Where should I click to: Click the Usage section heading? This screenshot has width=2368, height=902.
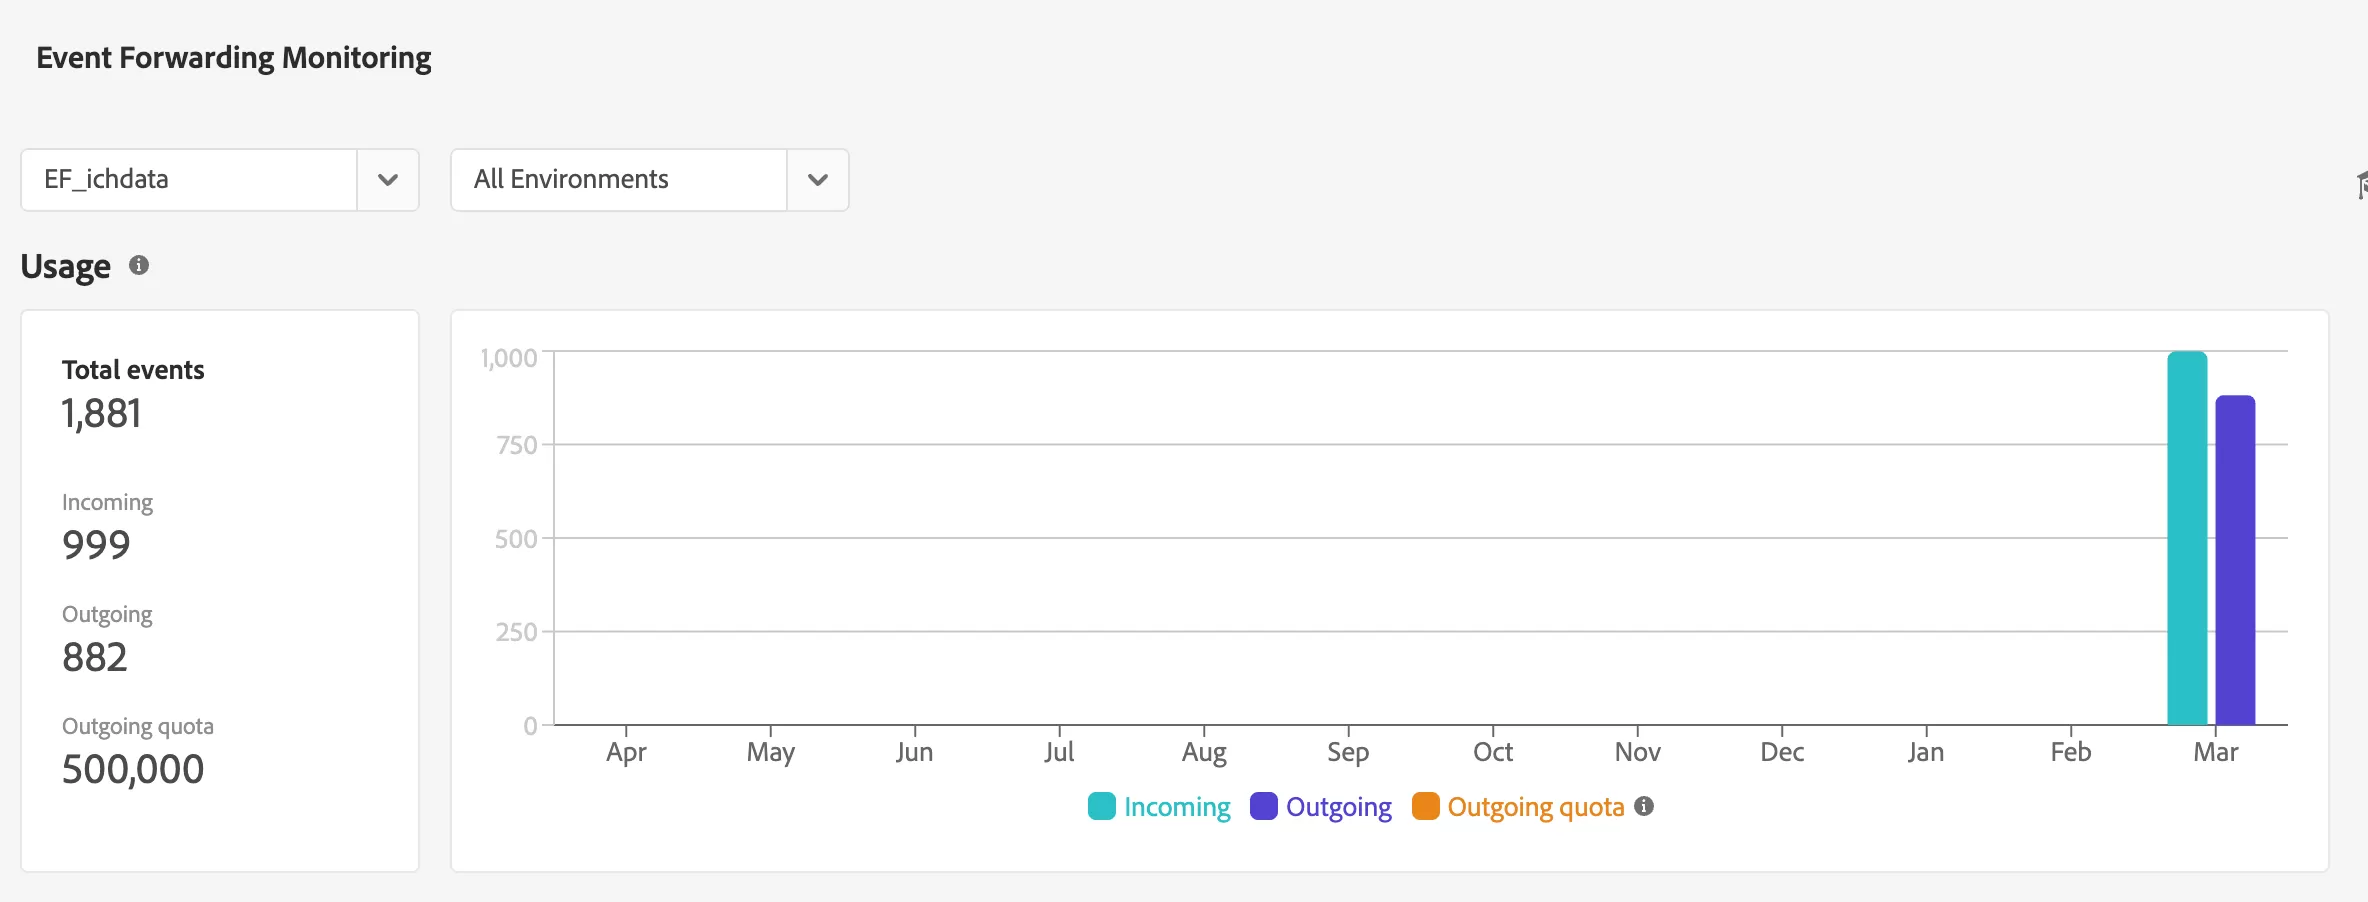coord(66,267)
